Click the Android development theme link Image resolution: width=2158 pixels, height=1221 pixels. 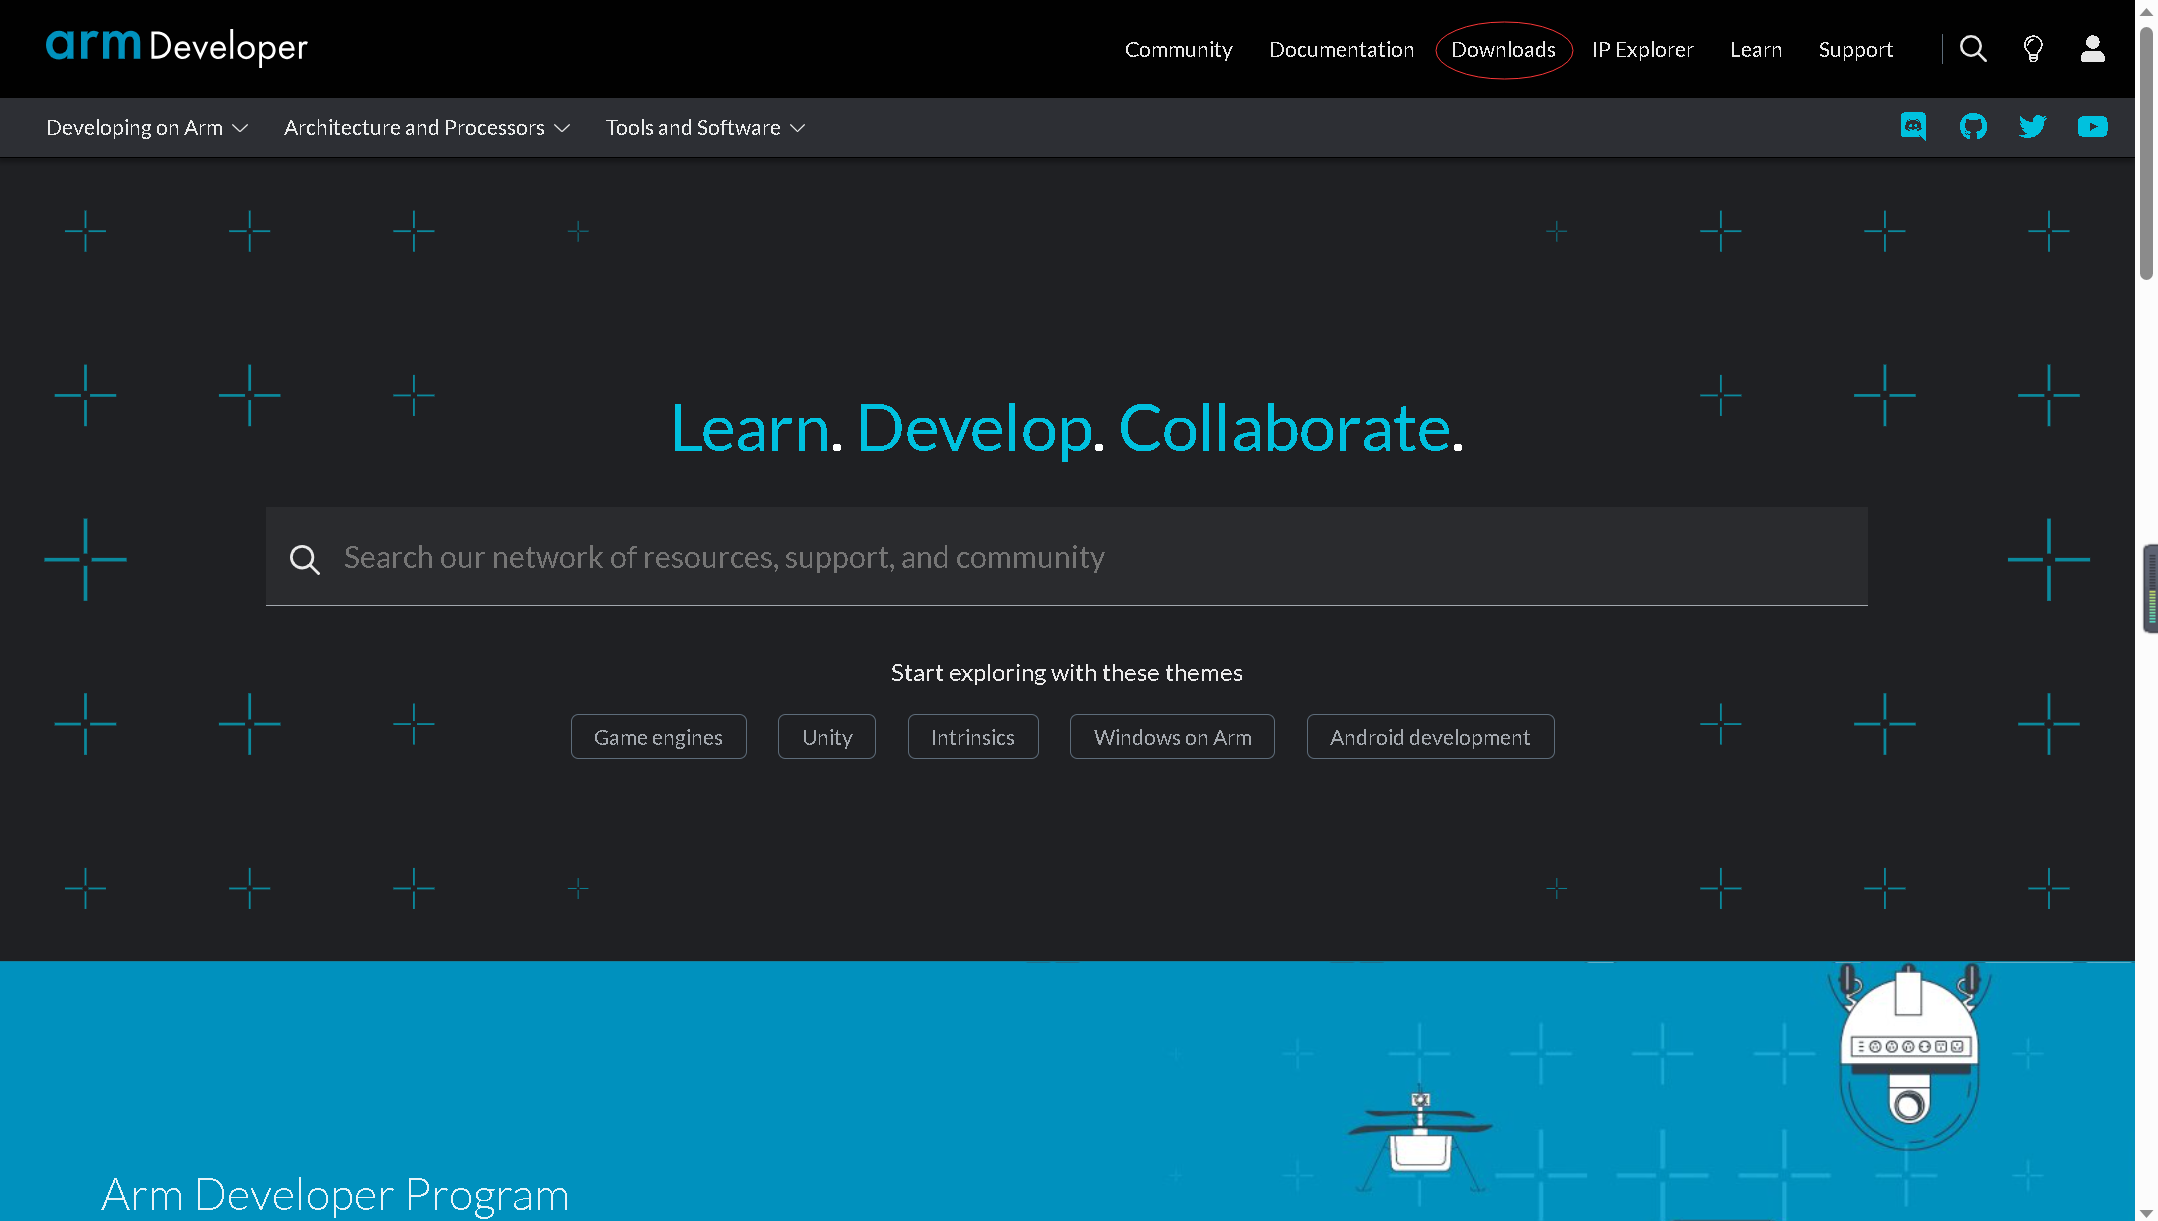point(1429,736)
